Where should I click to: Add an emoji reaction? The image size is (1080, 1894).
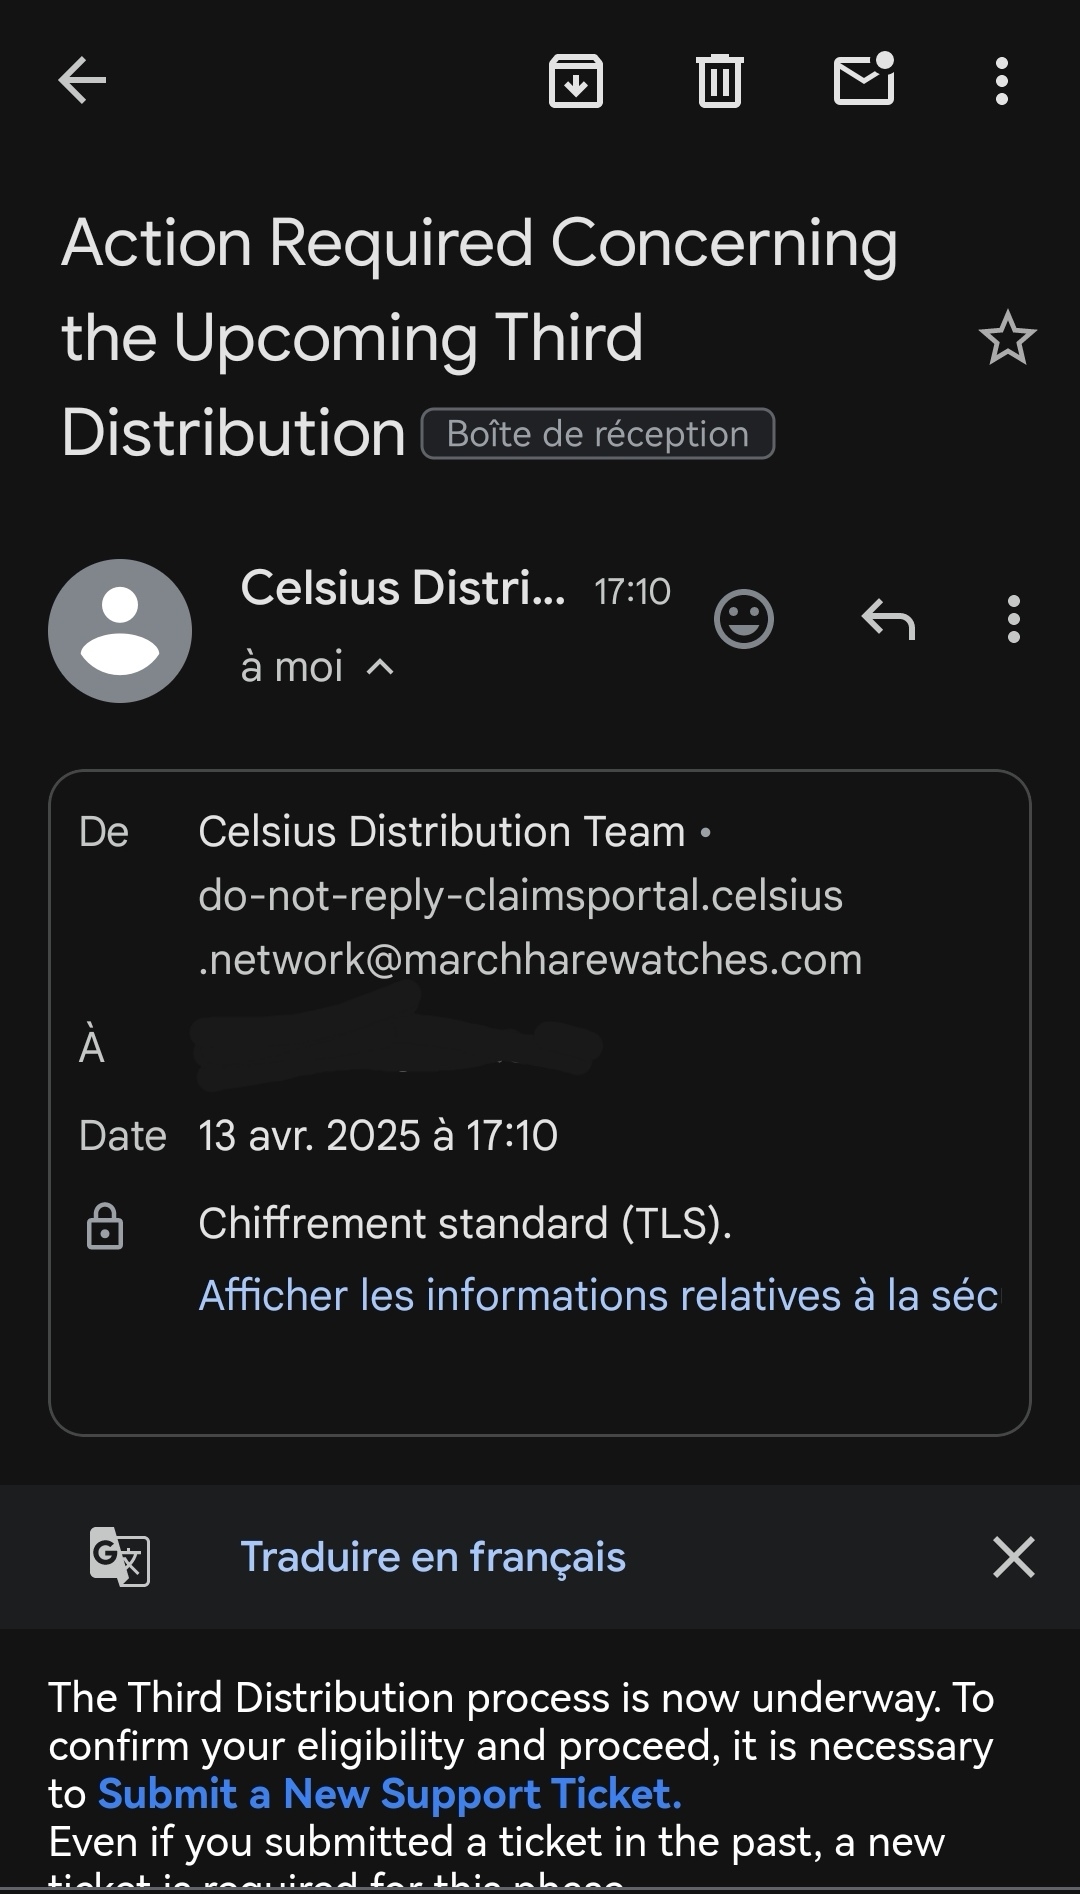click(x=744, y=619)
